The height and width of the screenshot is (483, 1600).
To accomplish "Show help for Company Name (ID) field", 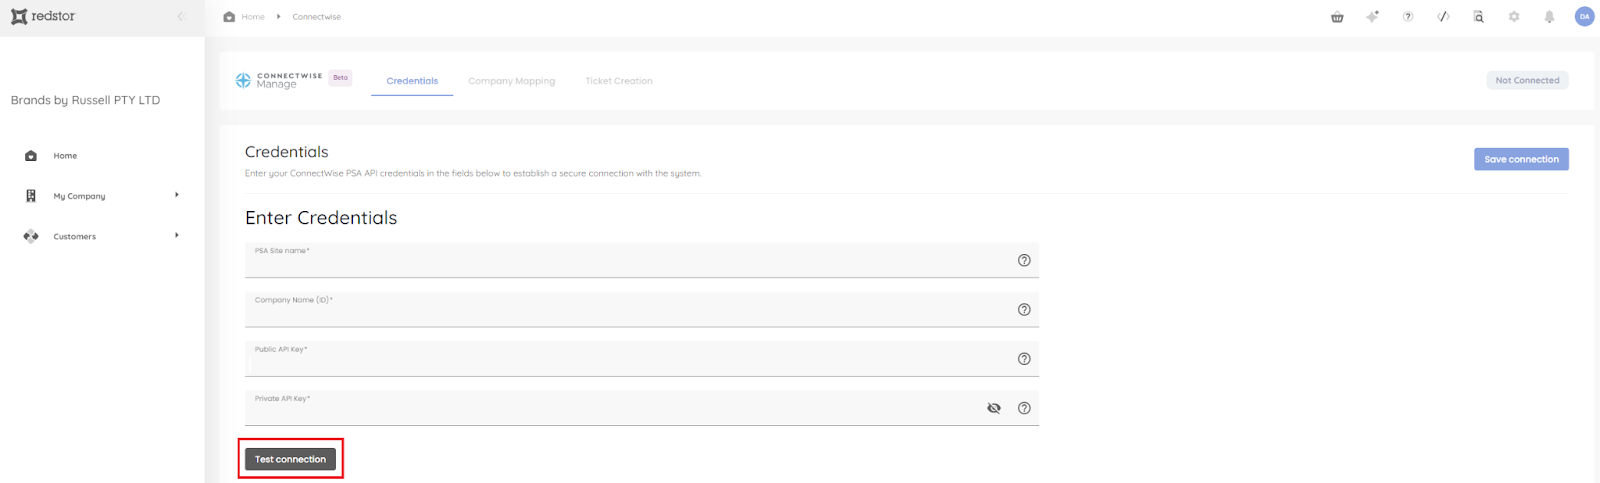I will point(1024,310).
